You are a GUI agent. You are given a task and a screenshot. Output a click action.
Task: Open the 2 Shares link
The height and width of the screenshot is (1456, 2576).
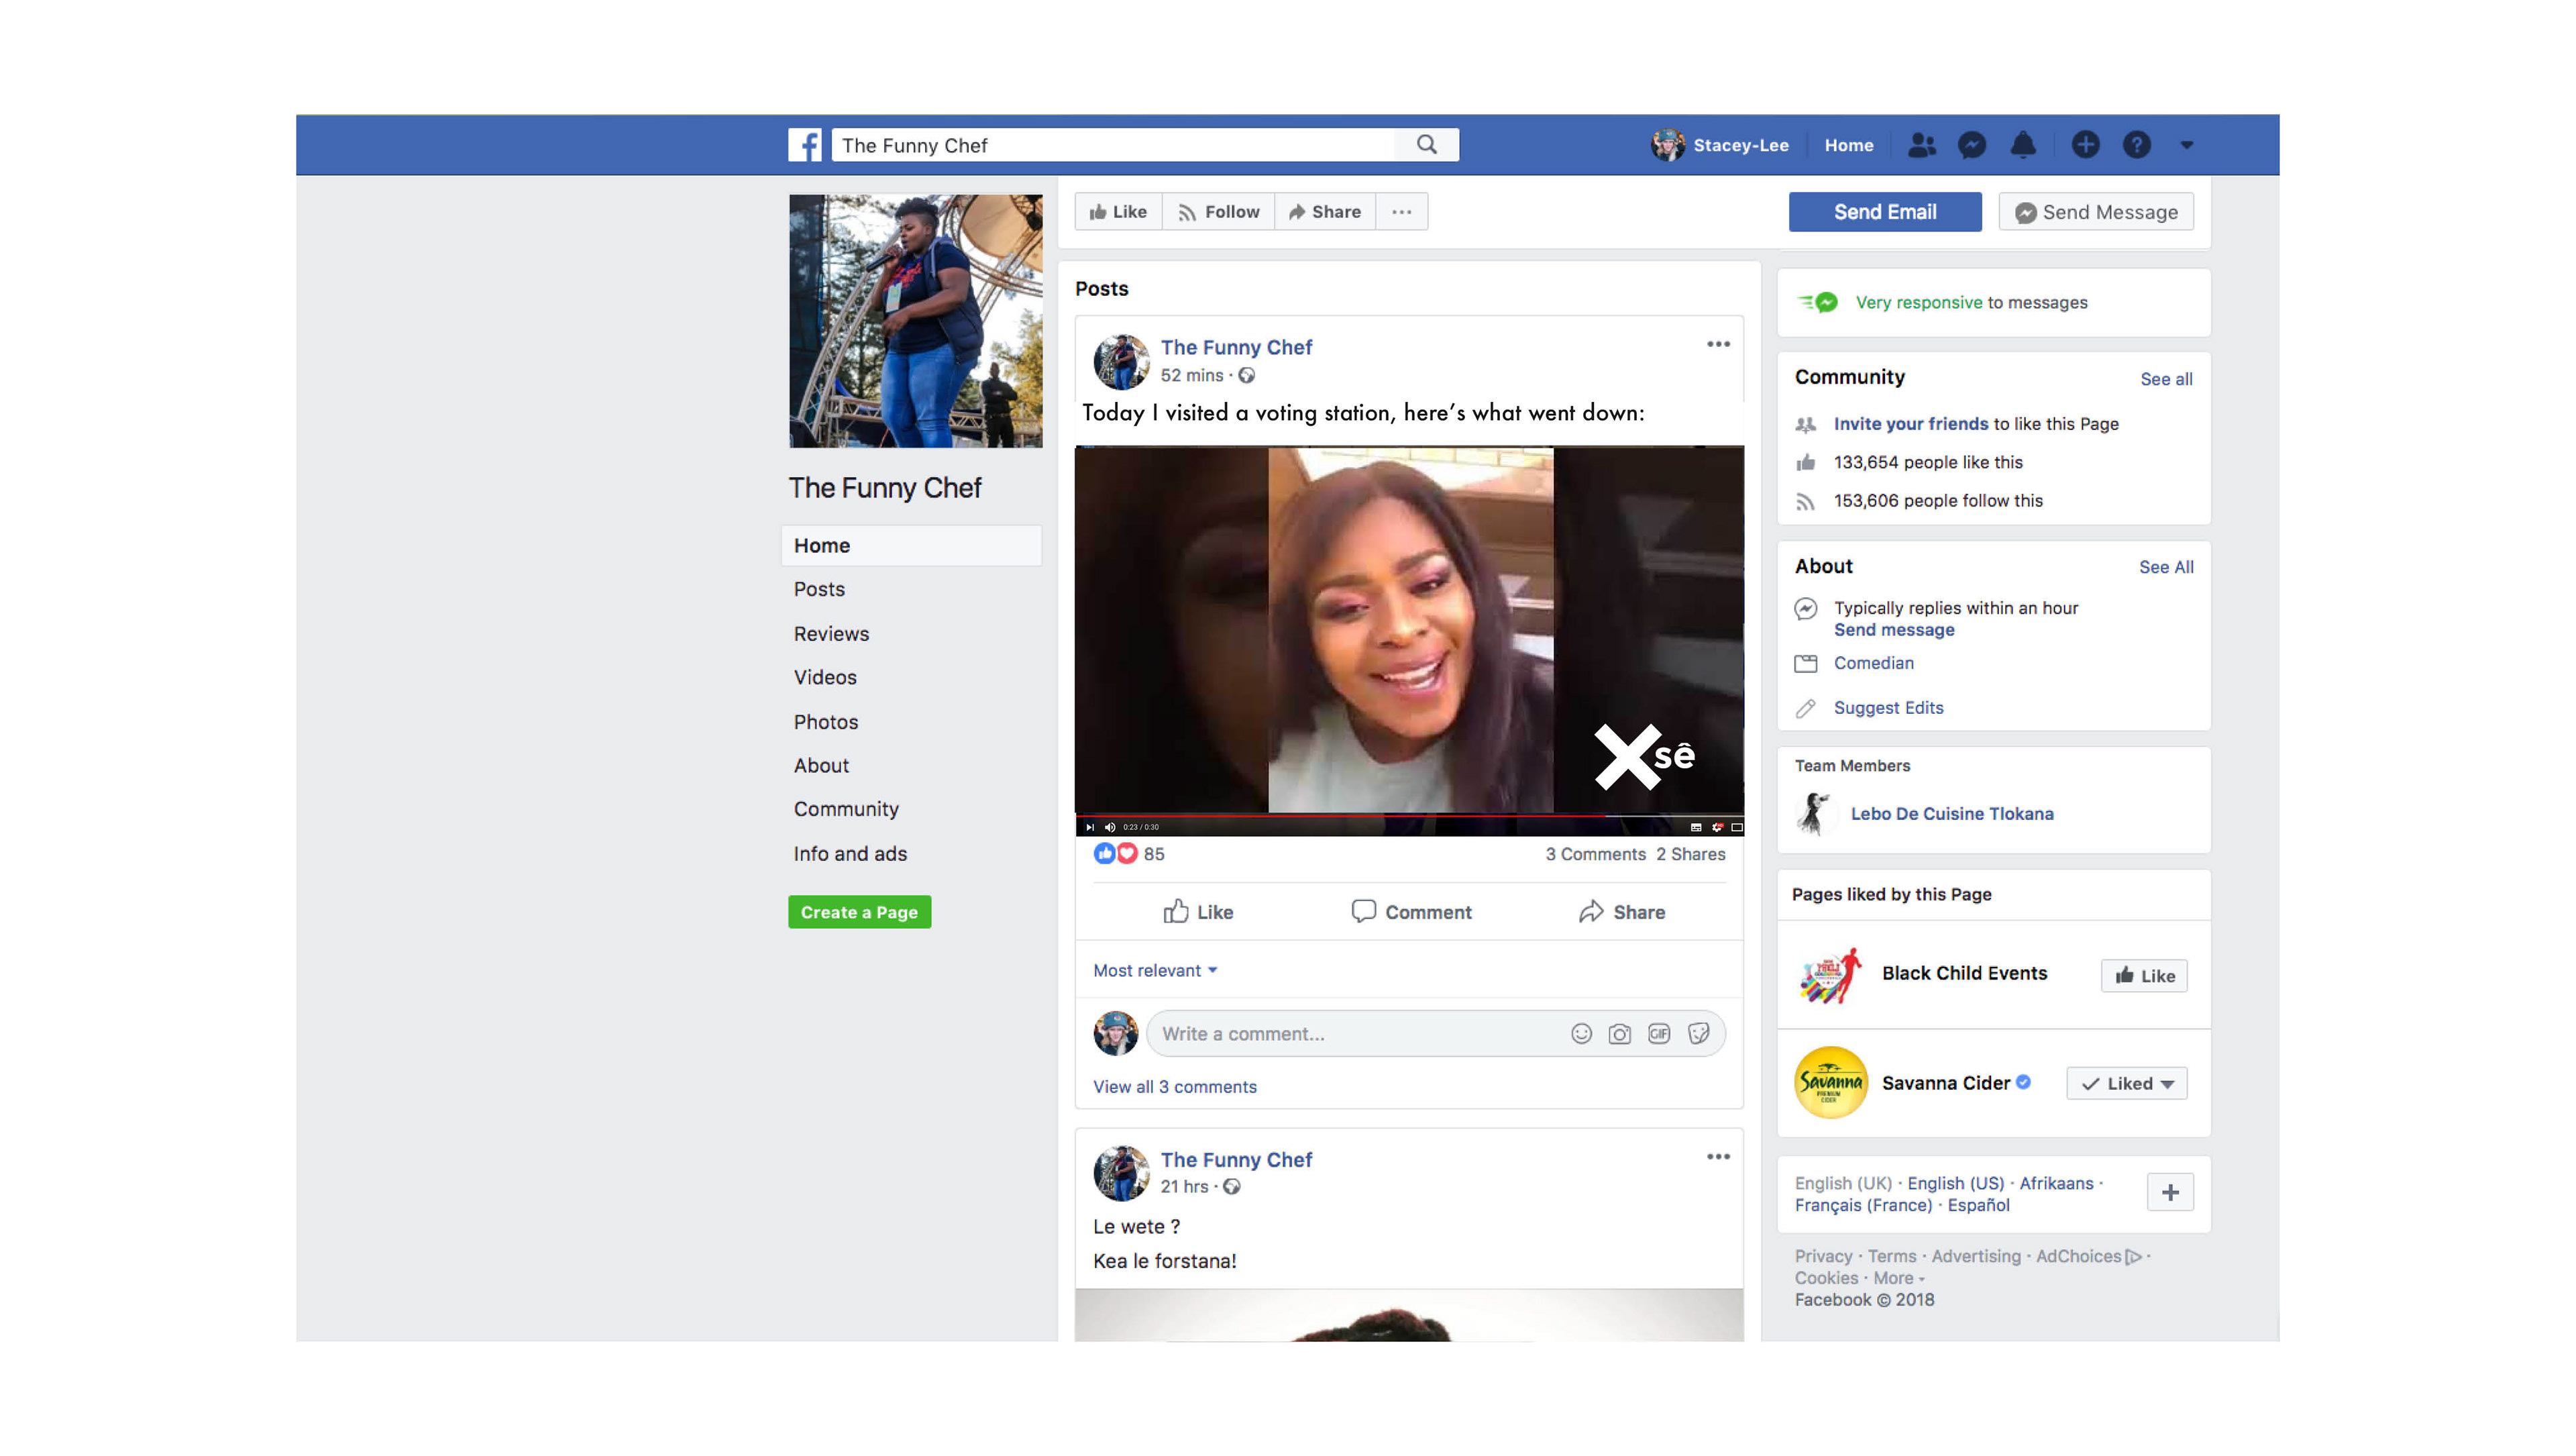point(1690,855)
